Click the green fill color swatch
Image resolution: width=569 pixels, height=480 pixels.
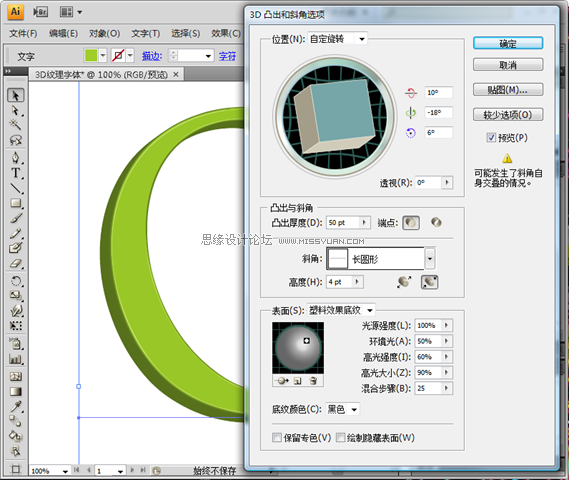click(91, 56)
